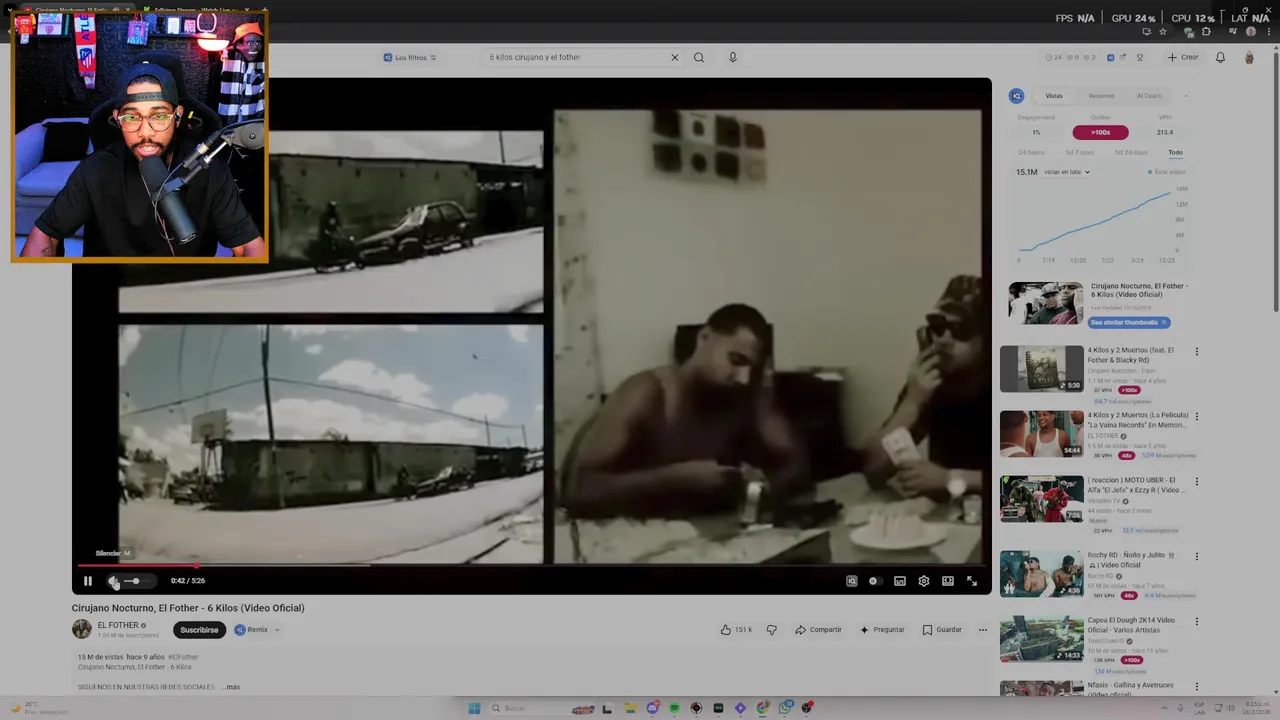Open the notifications bell
This screenshot has width=1280, height=720.
coord(1220,57)
